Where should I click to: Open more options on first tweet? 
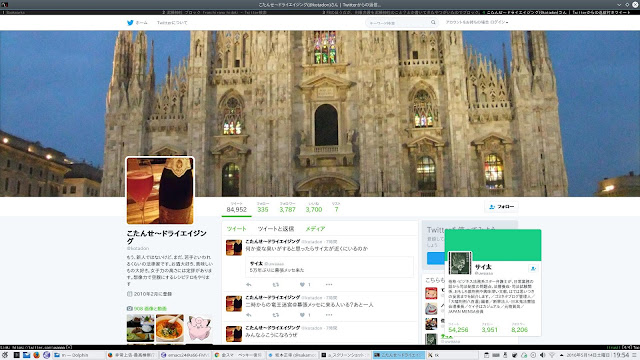(x=329, y=284)
